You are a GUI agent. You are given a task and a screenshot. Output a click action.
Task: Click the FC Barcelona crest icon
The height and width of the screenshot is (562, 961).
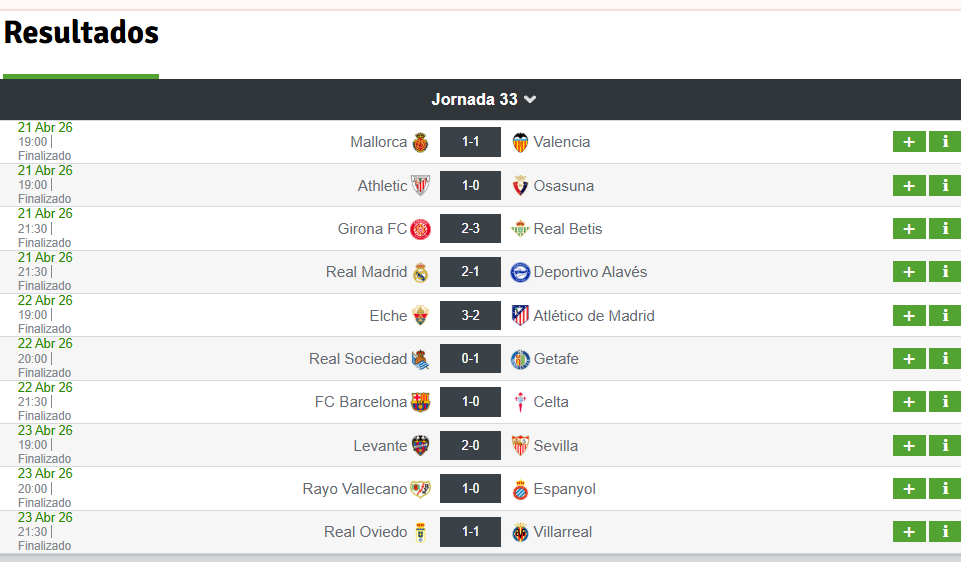click(x=420, y=402)
